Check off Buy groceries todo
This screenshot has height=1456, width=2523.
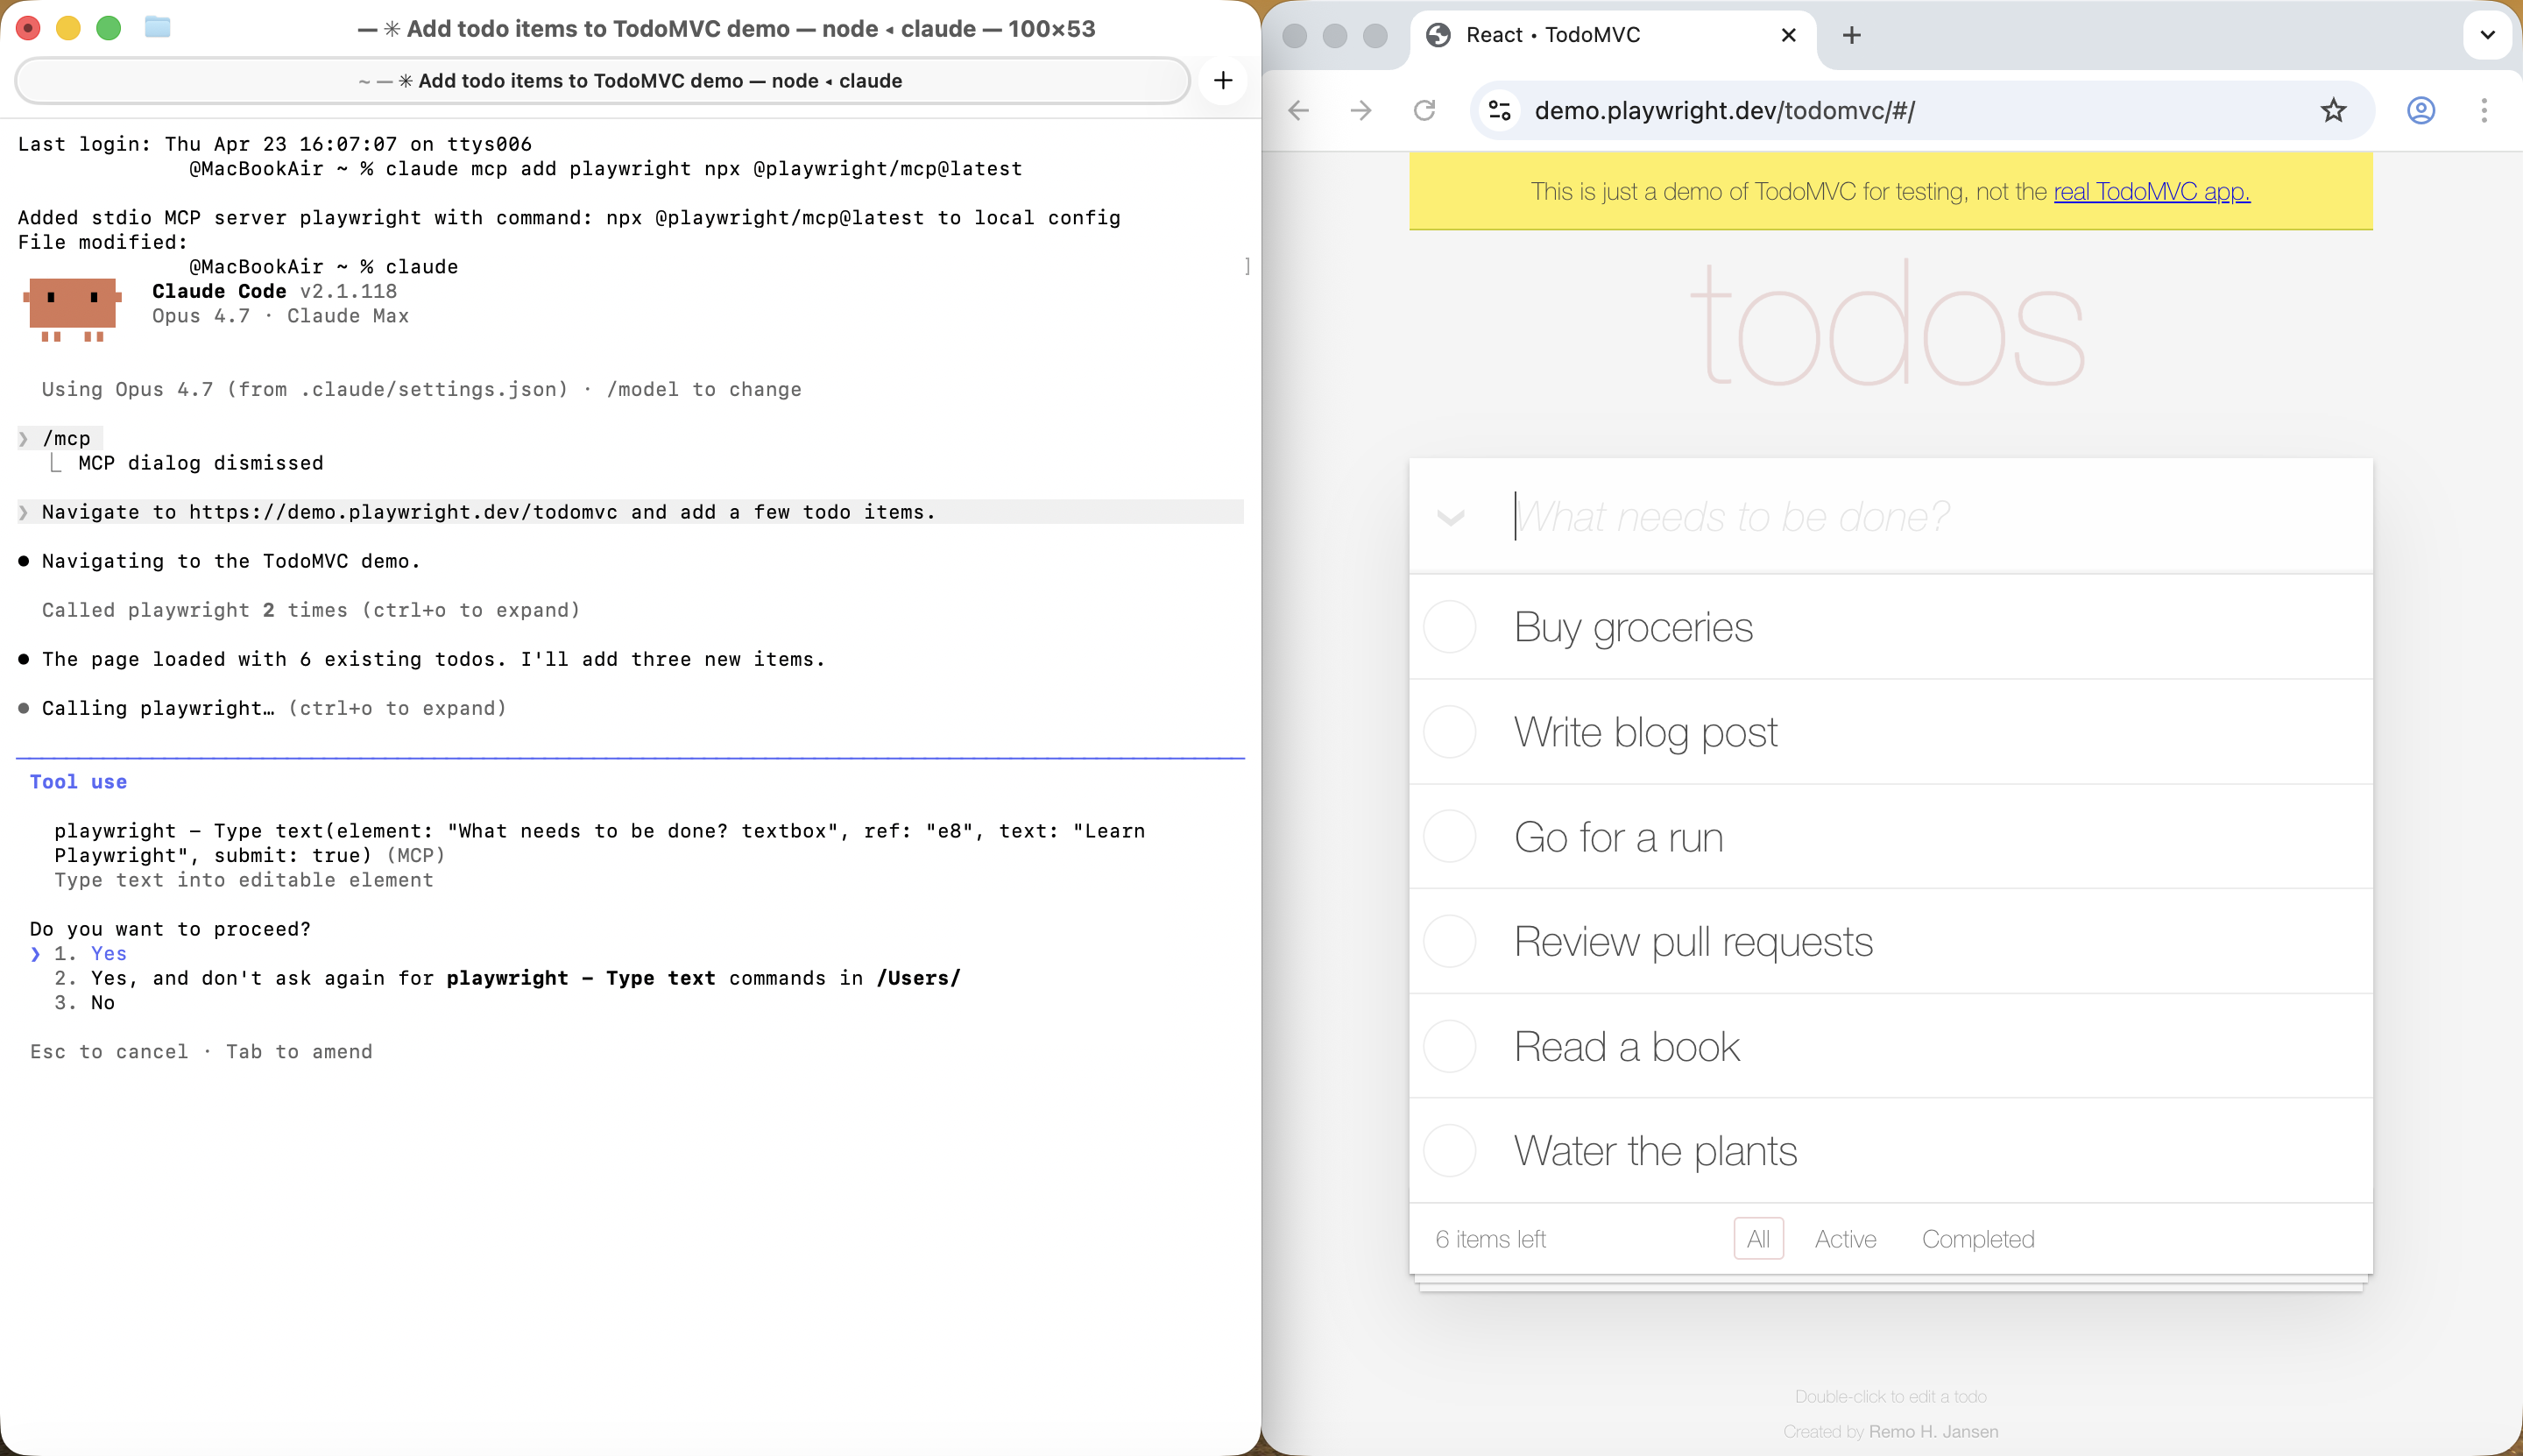[x=1449, y=627]
